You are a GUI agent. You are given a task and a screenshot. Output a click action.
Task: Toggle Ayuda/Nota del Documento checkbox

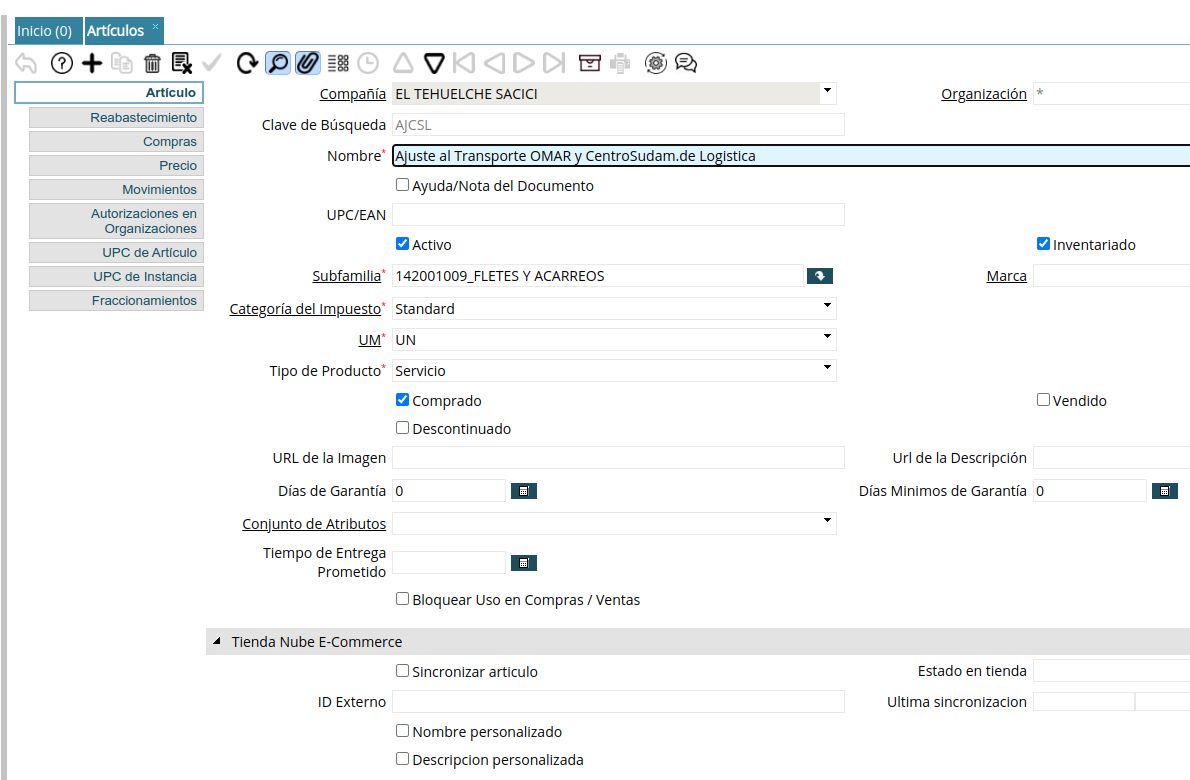click(402, 184)
